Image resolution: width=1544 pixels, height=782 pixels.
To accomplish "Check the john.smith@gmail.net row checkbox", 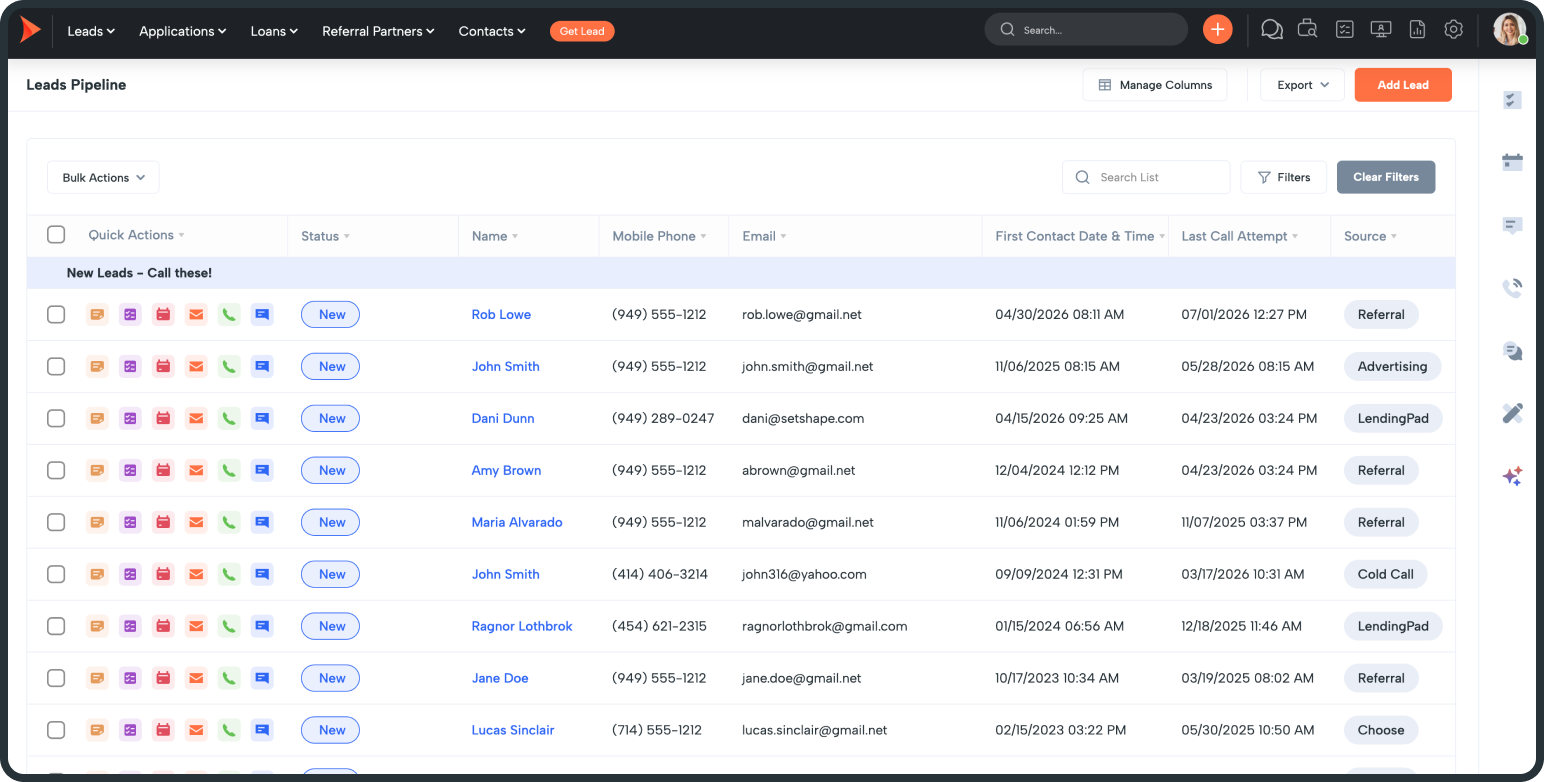I will [56, 366].
